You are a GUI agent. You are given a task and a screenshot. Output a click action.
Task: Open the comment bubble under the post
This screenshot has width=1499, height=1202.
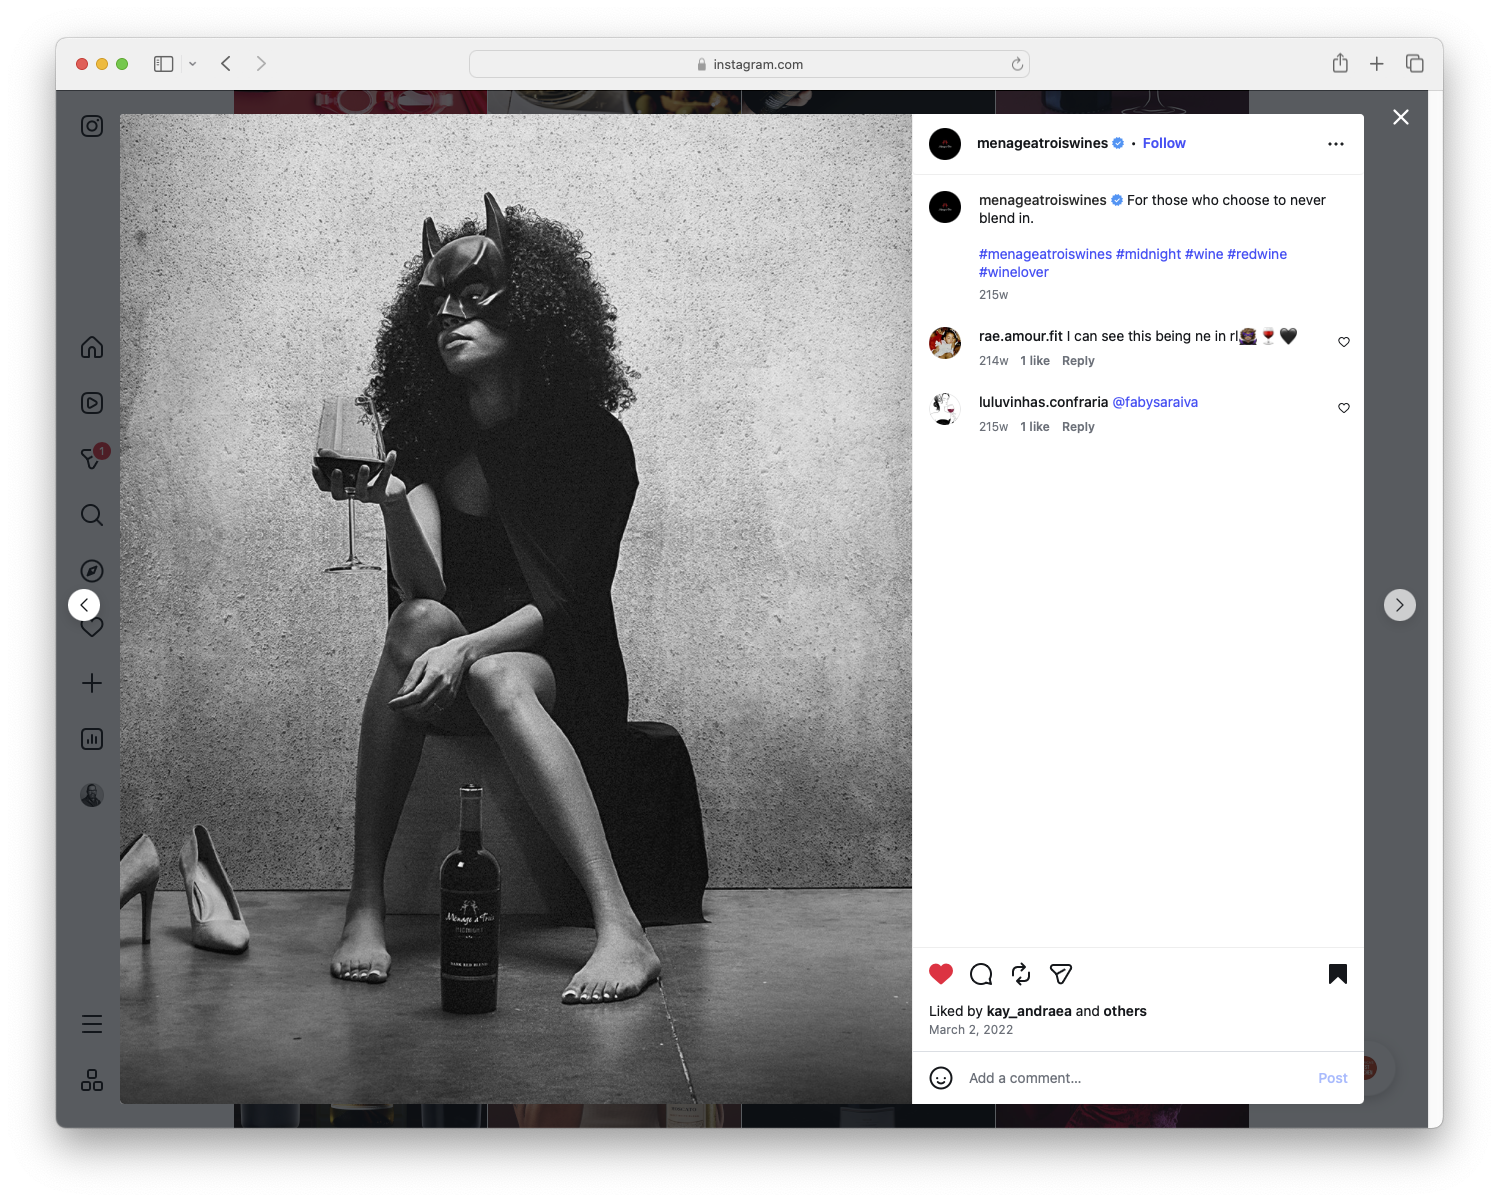(981, 973)
